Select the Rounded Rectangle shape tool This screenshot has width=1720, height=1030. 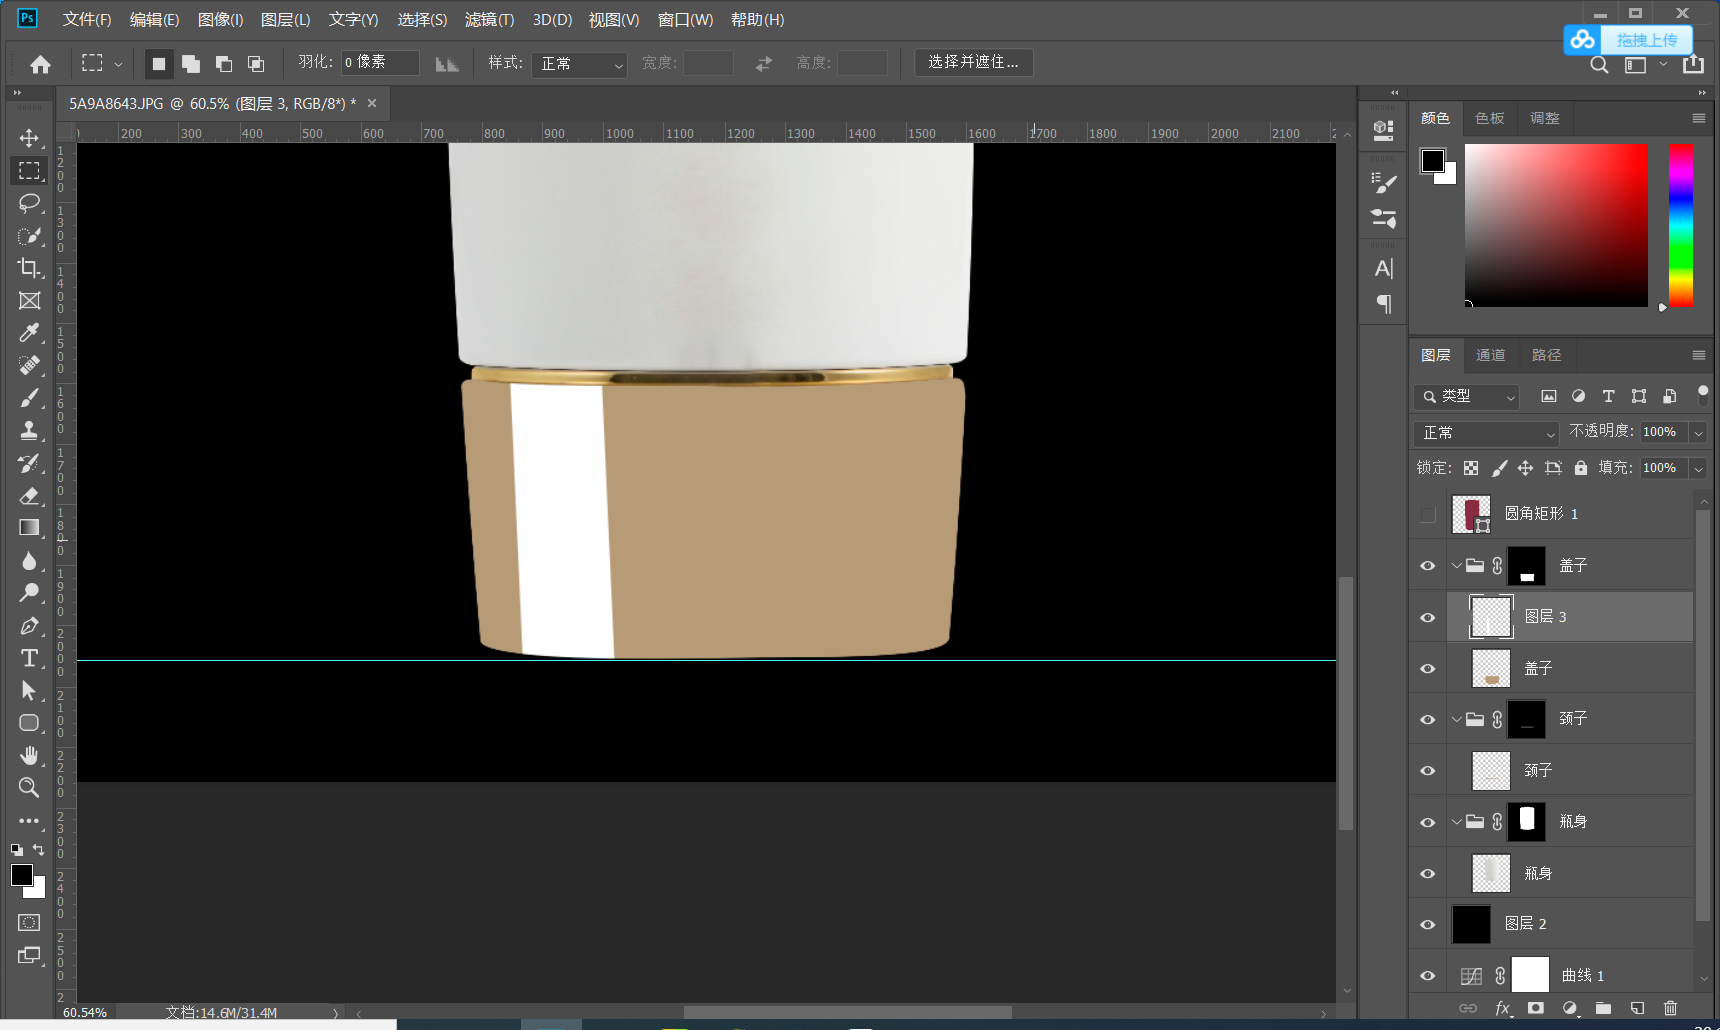pyautogui.click(x=29, y=723)
